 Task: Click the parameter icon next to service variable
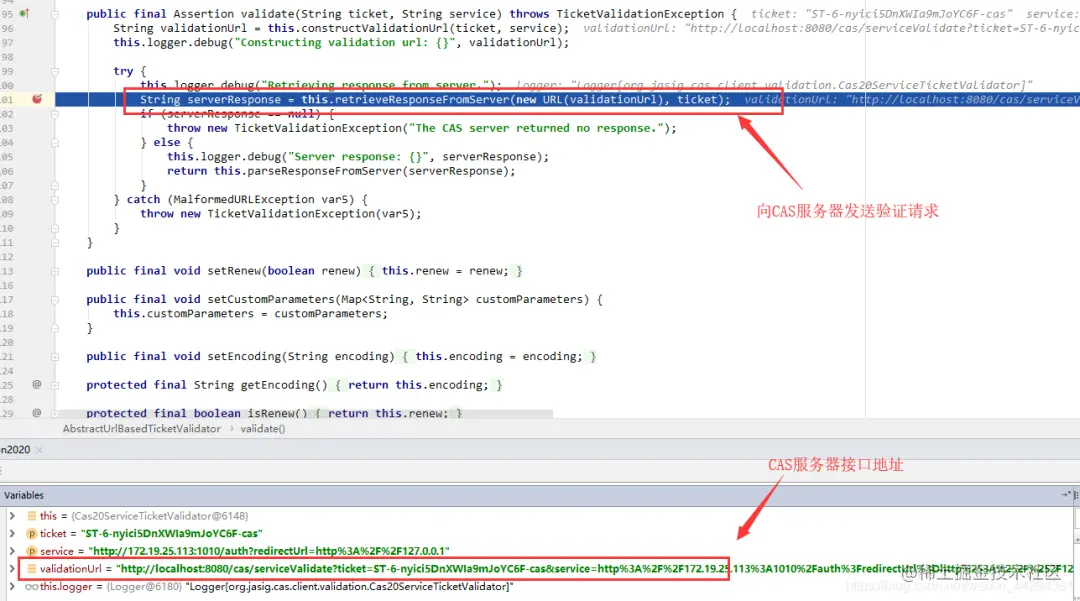32,551
